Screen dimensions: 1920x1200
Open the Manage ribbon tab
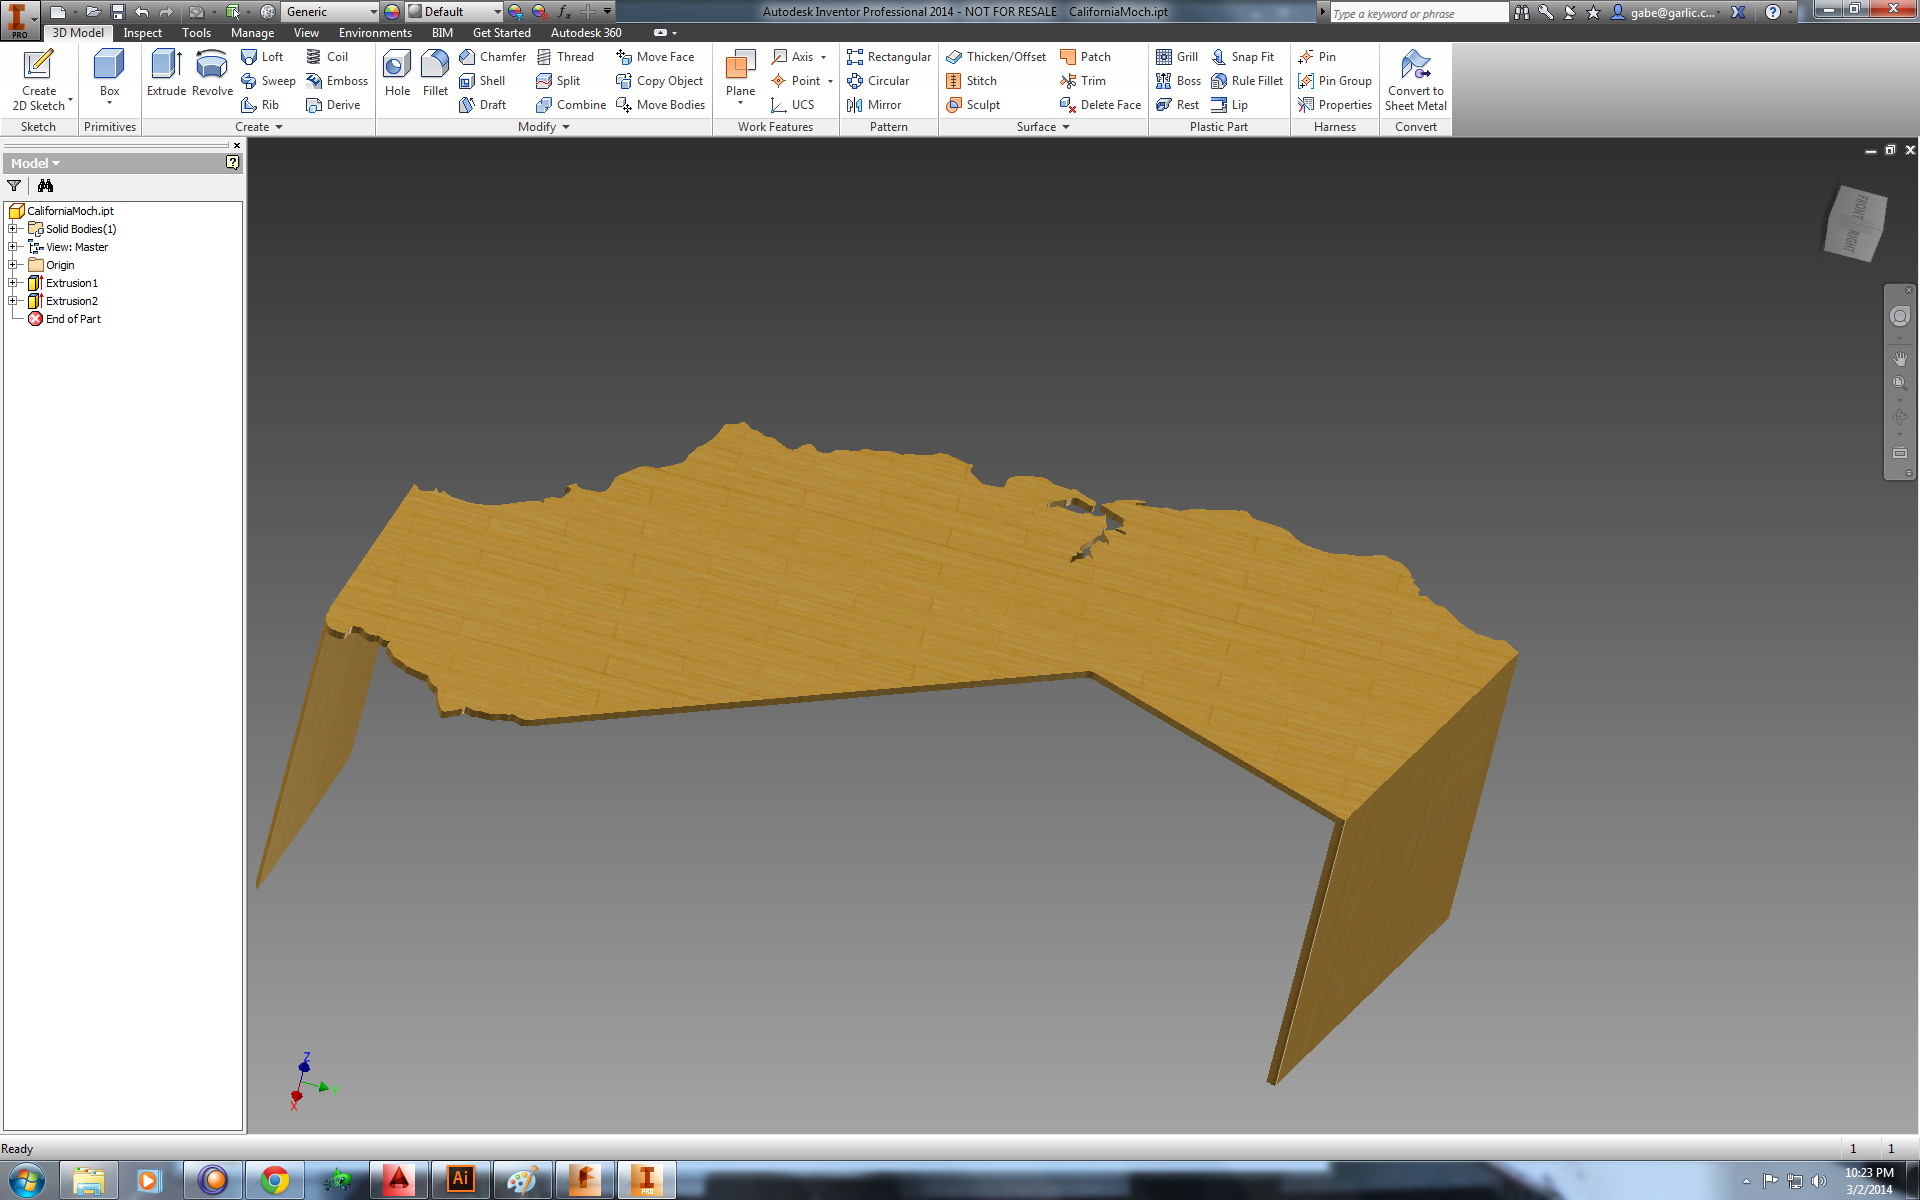(252, 33)
